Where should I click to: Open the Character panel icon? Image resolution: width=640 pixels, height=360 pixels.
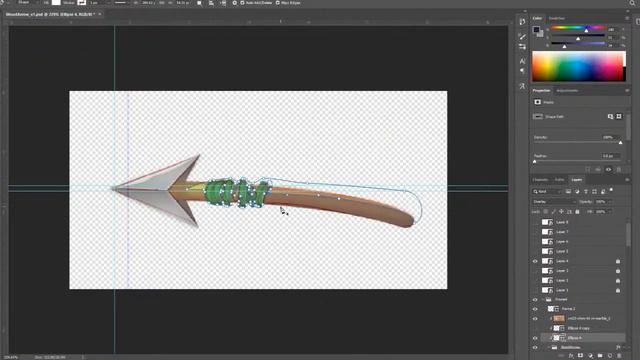[x=522, y=61]
